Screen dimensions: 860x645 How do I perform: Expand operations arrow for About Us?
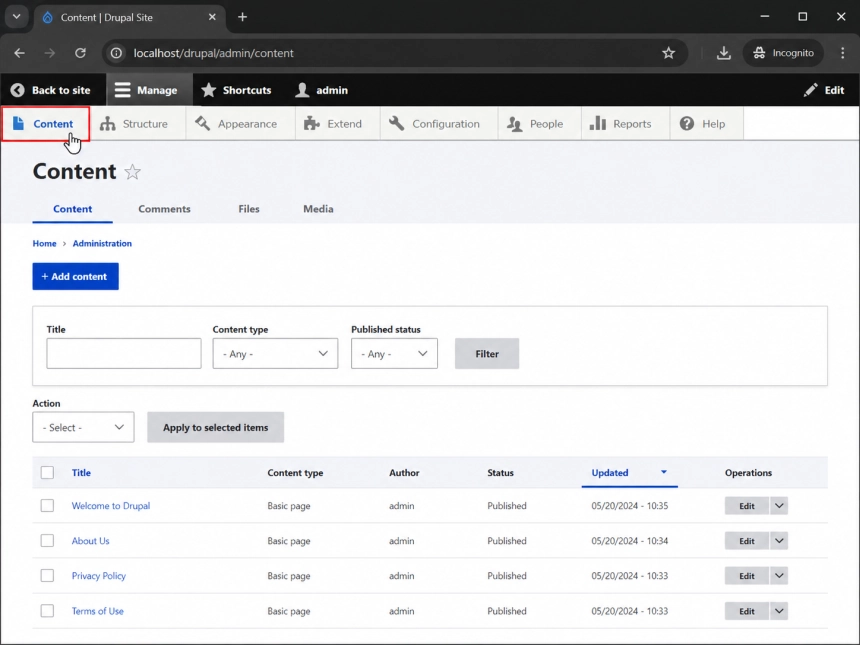[779, 541]
